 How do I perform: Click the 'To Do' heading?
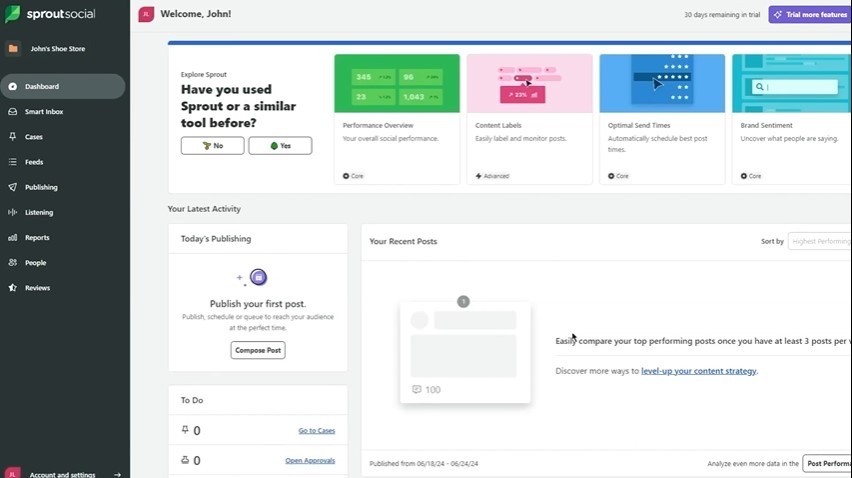click(x=192, y=400)
